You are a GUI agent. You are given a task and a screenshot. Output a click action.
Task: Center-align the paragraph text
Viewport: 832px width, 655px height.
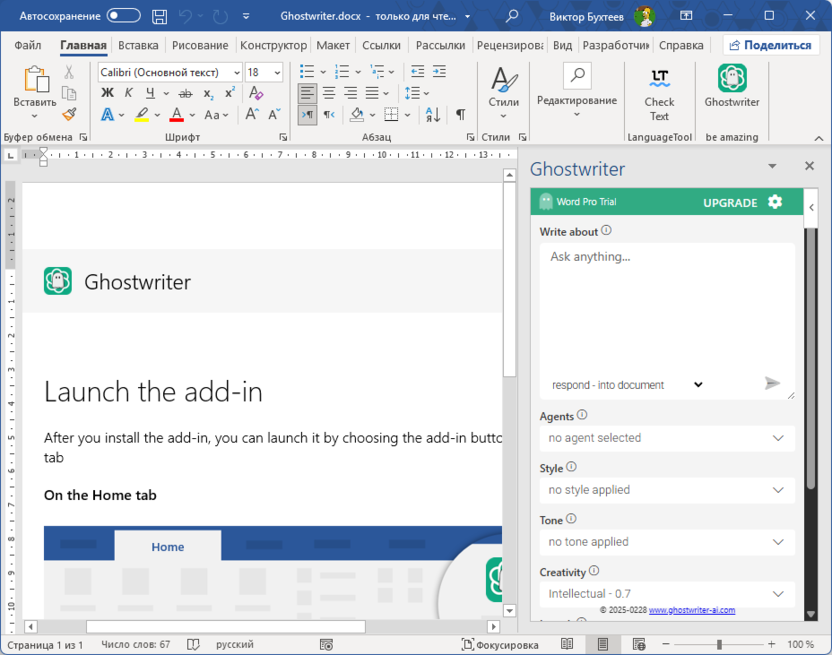[329, 93]
